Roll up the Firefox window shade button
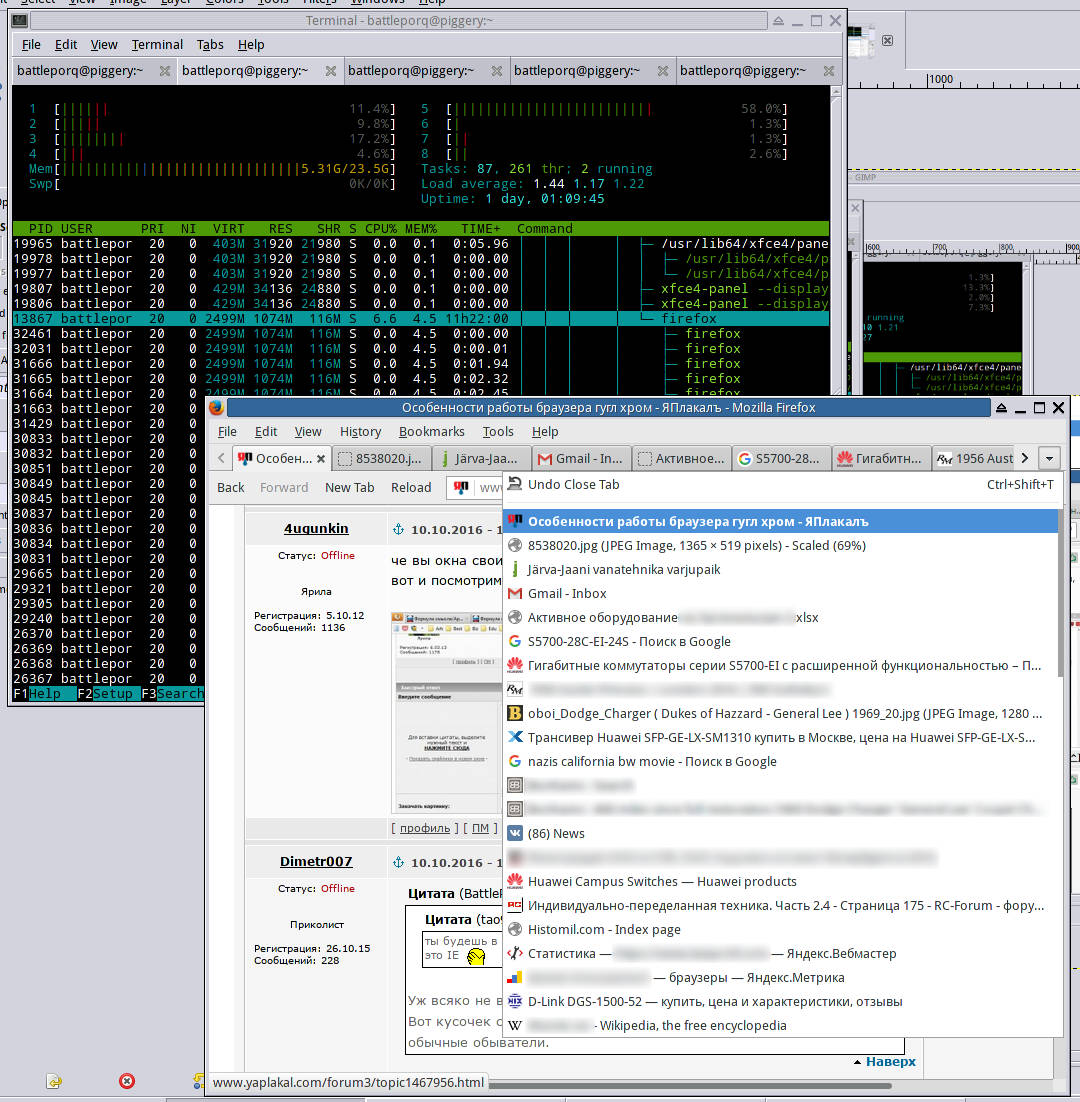Screen dimensions: 1080x1102 [1001, 408]
